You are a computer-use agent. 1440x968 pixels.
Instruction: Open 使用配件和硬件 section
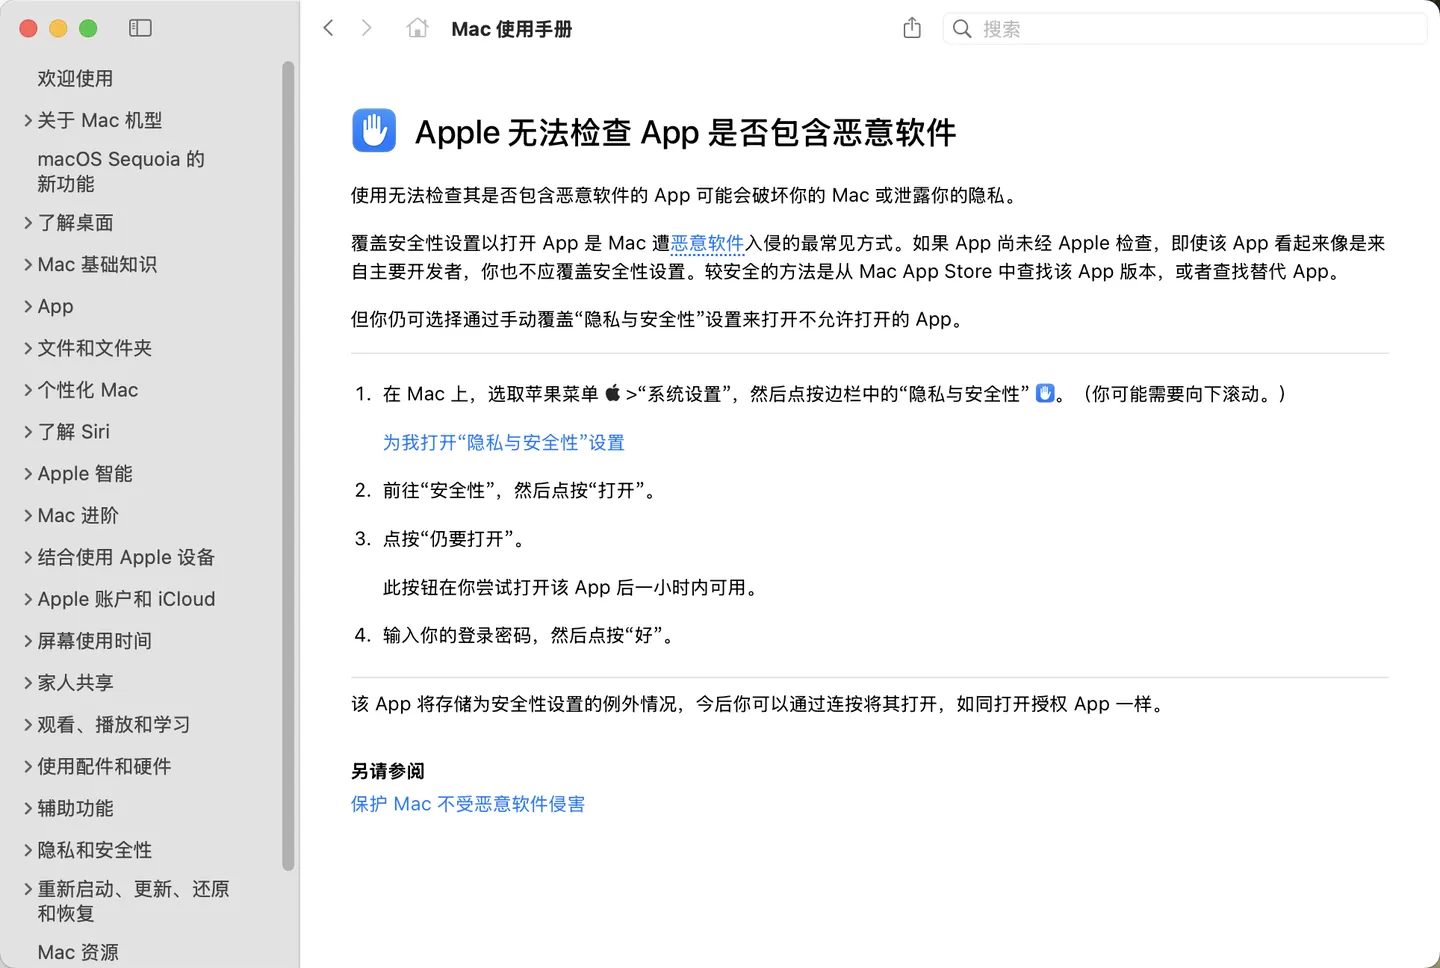coord(104,767)
